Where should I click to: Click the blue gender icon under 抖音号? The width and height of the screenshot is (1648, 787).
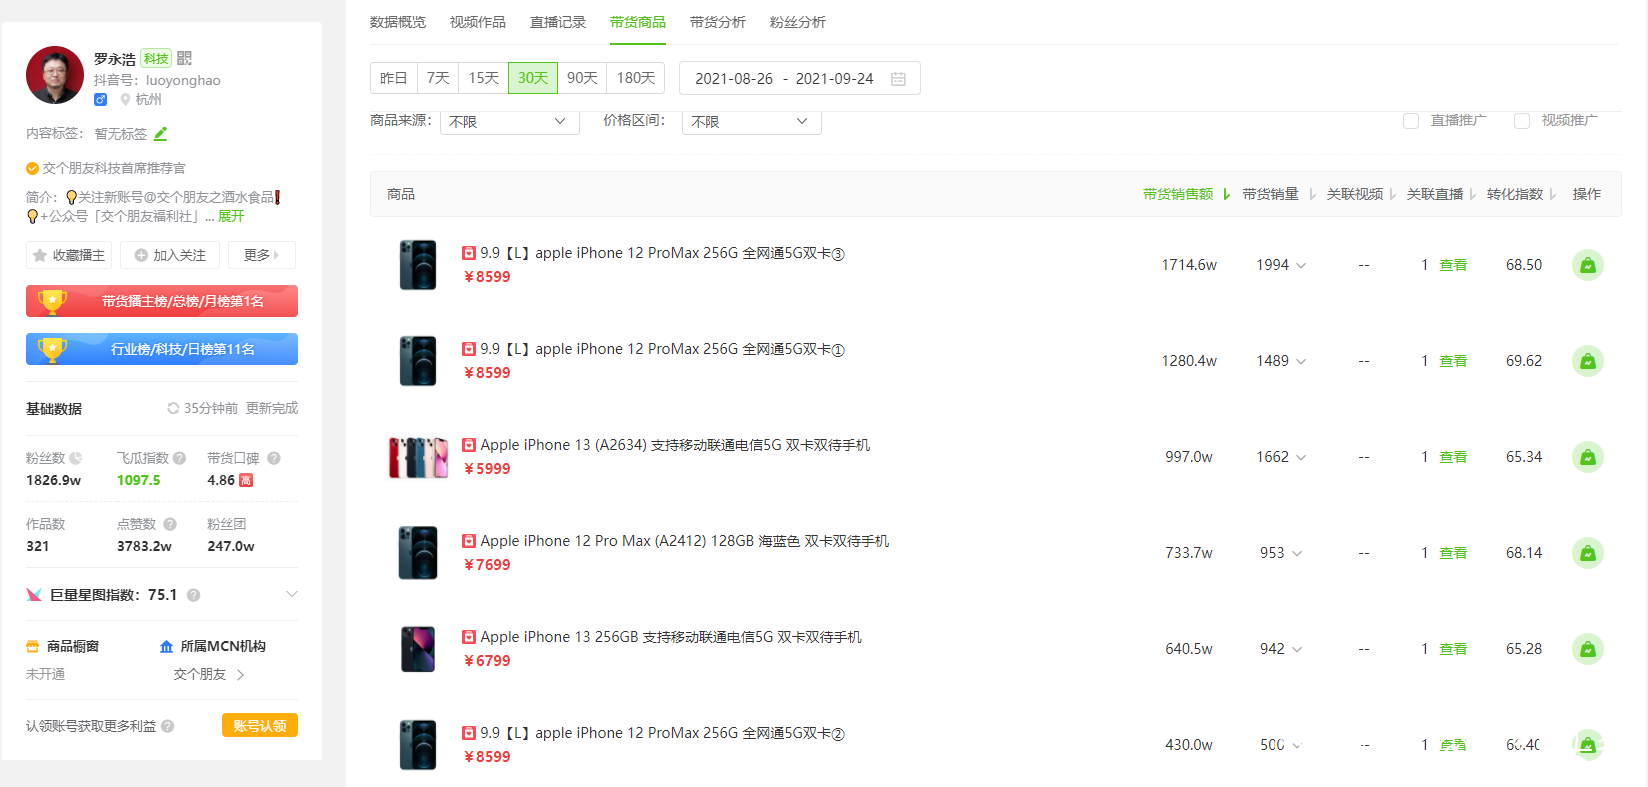[x=100, y=99]
